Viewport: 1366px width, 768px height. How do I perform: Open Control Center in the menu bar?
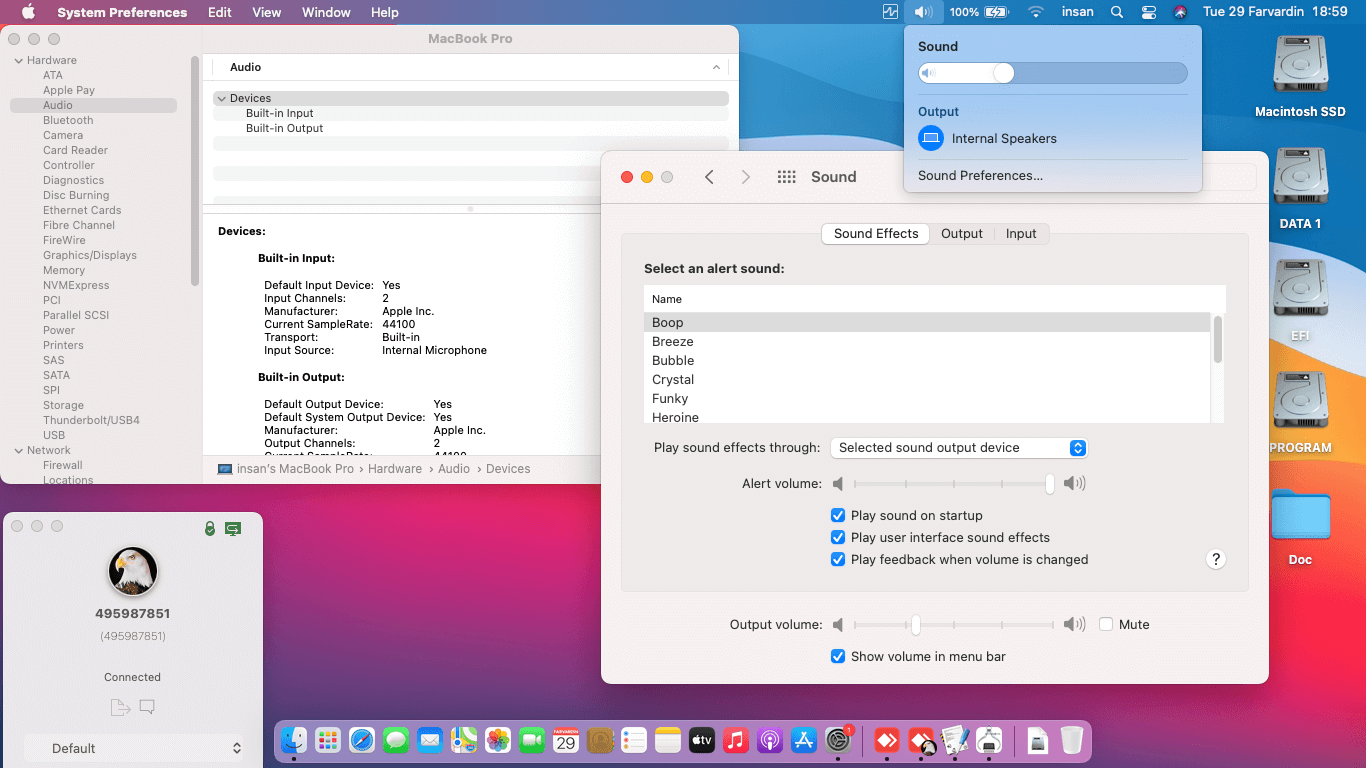[1148, 12]
